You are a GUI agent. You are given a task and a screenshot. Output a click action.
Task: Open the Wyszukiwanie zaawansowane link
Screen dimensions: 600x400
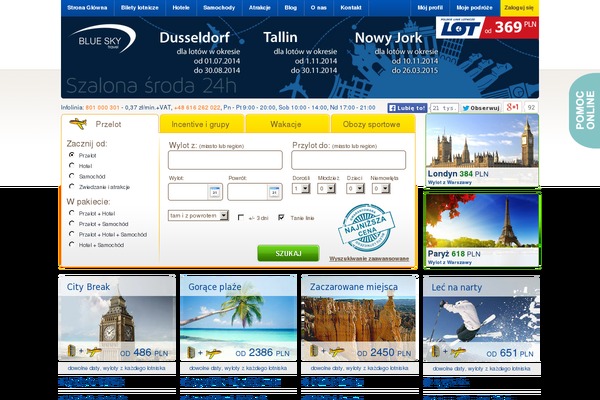[369, 259]
